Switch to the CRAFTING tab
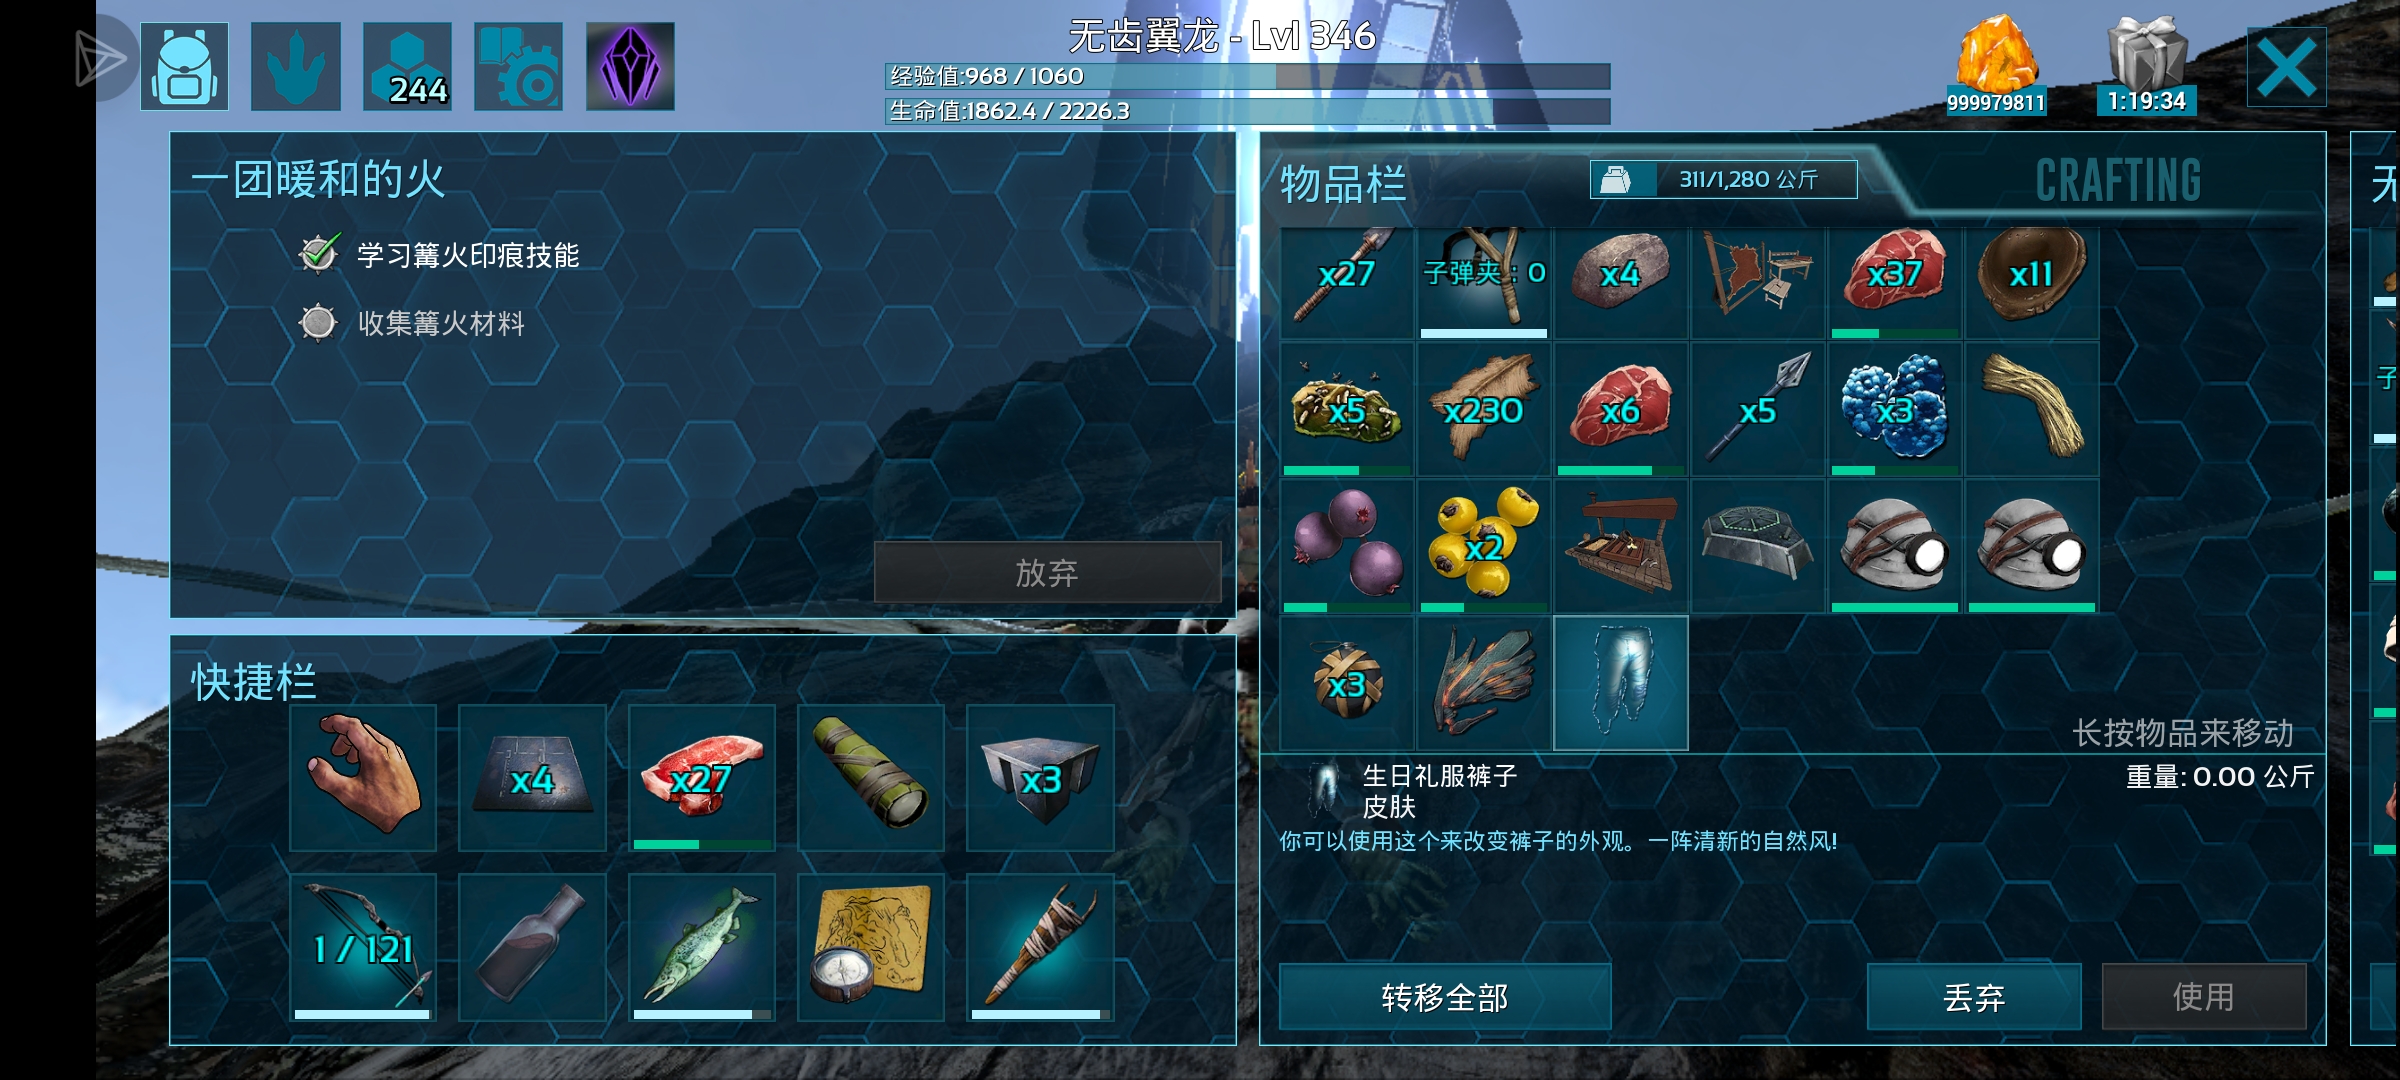 [2118, 181]
